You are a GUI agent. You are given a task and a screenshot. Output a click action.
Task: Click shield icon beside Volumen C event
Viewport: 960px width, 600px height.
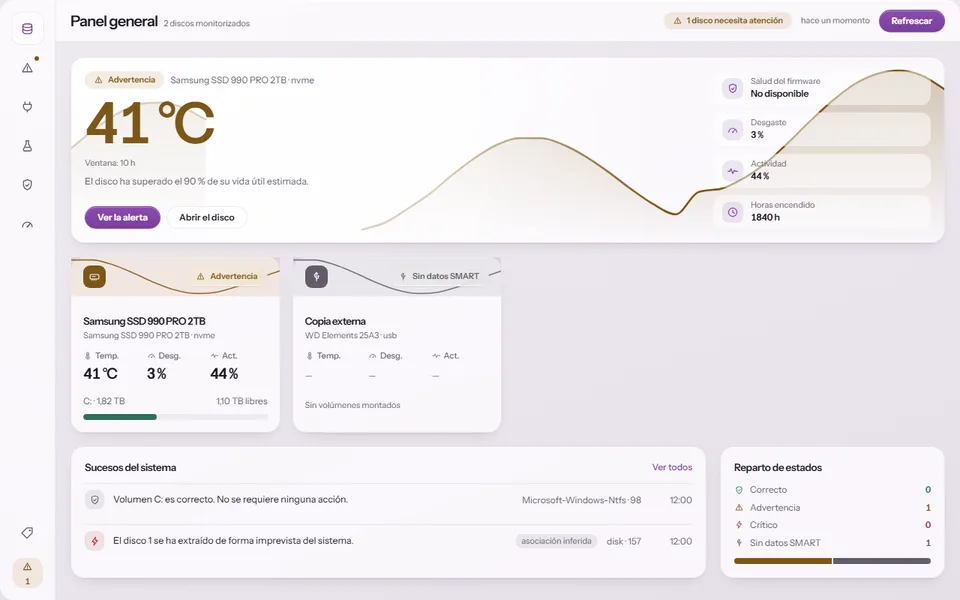(x=94, y=500)
